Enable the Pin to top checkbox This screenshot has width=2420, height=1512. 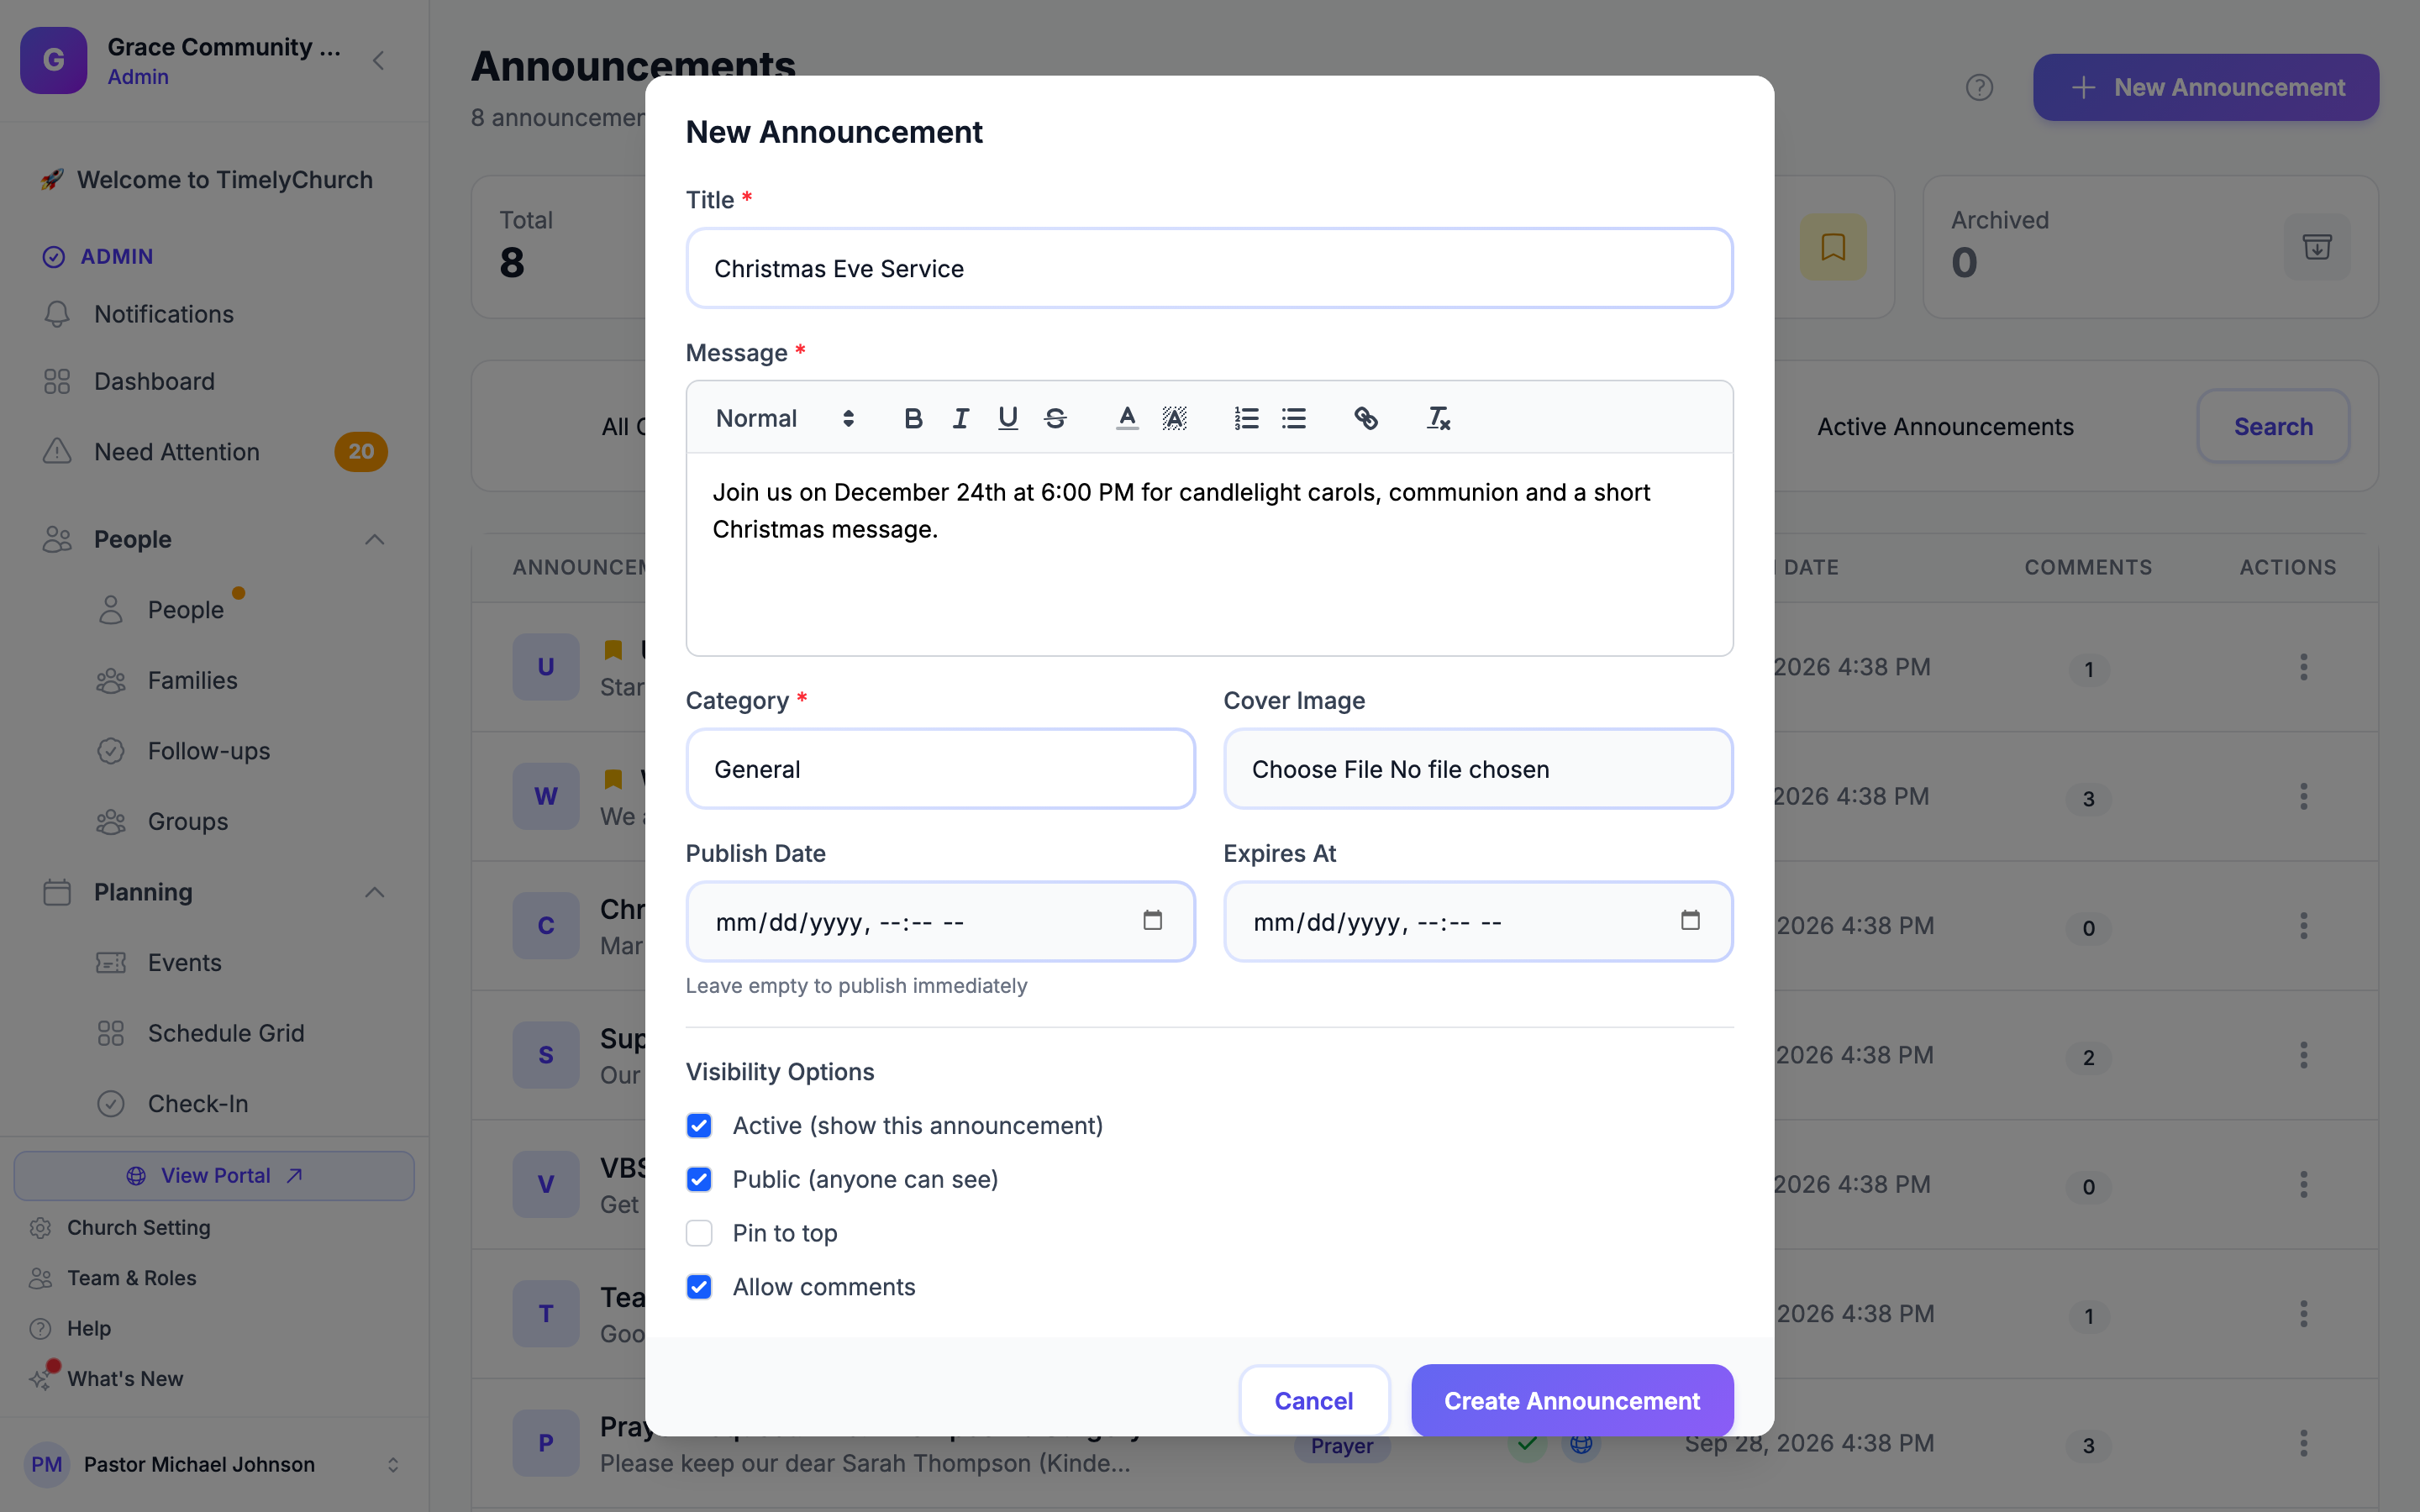[x=699, y=1233]
